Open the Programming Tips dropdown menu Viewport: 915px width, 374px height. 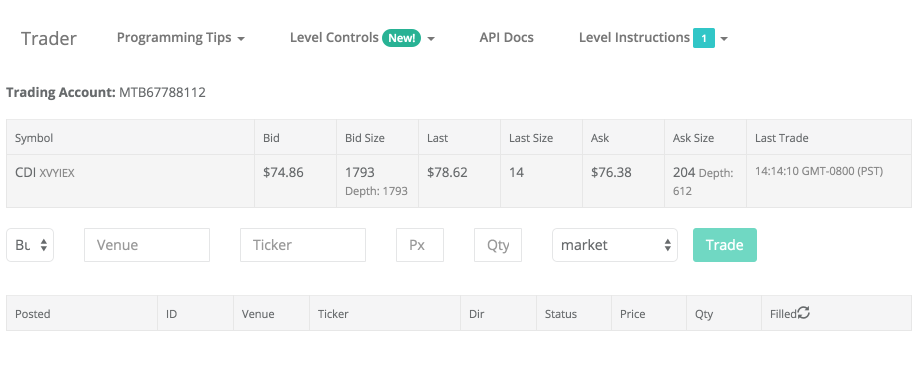[180, 38]
